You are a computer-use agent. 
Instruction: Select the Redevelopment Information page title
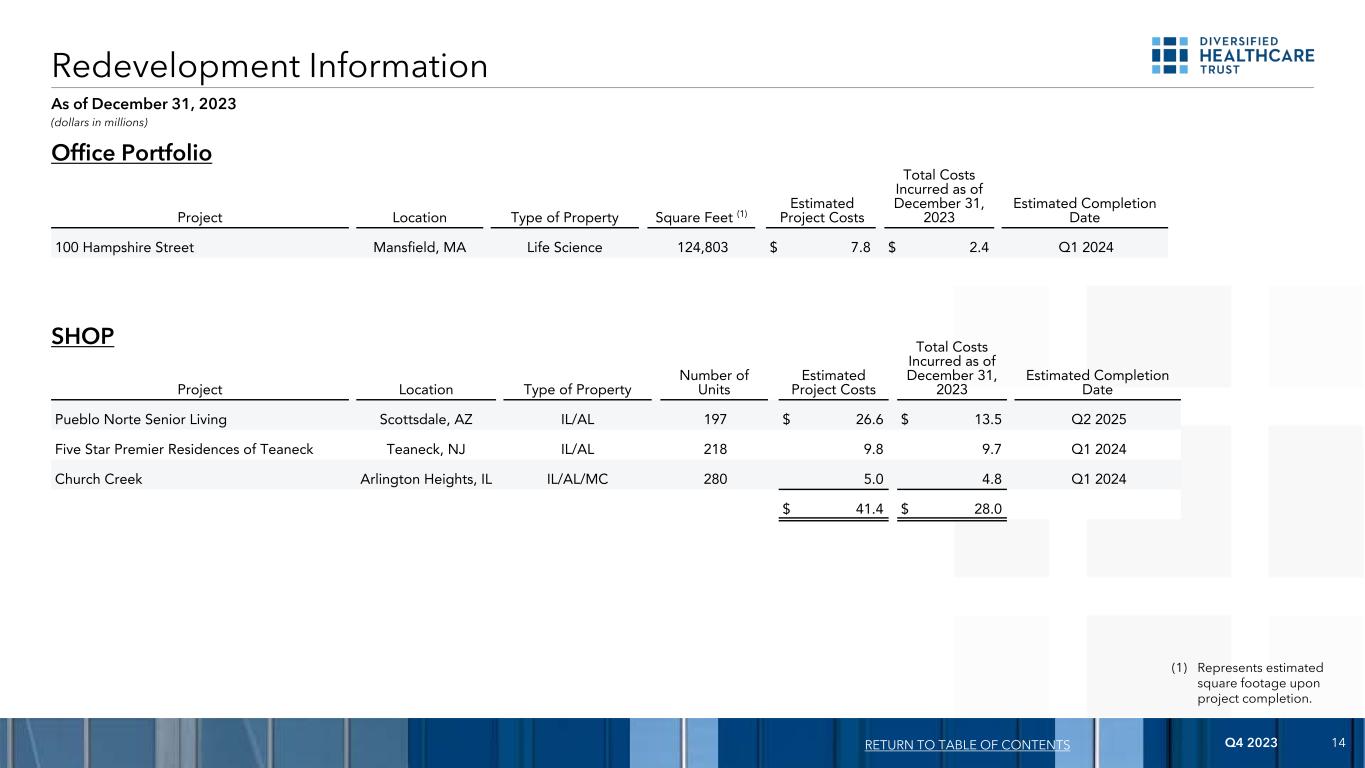tap(270, 66)
